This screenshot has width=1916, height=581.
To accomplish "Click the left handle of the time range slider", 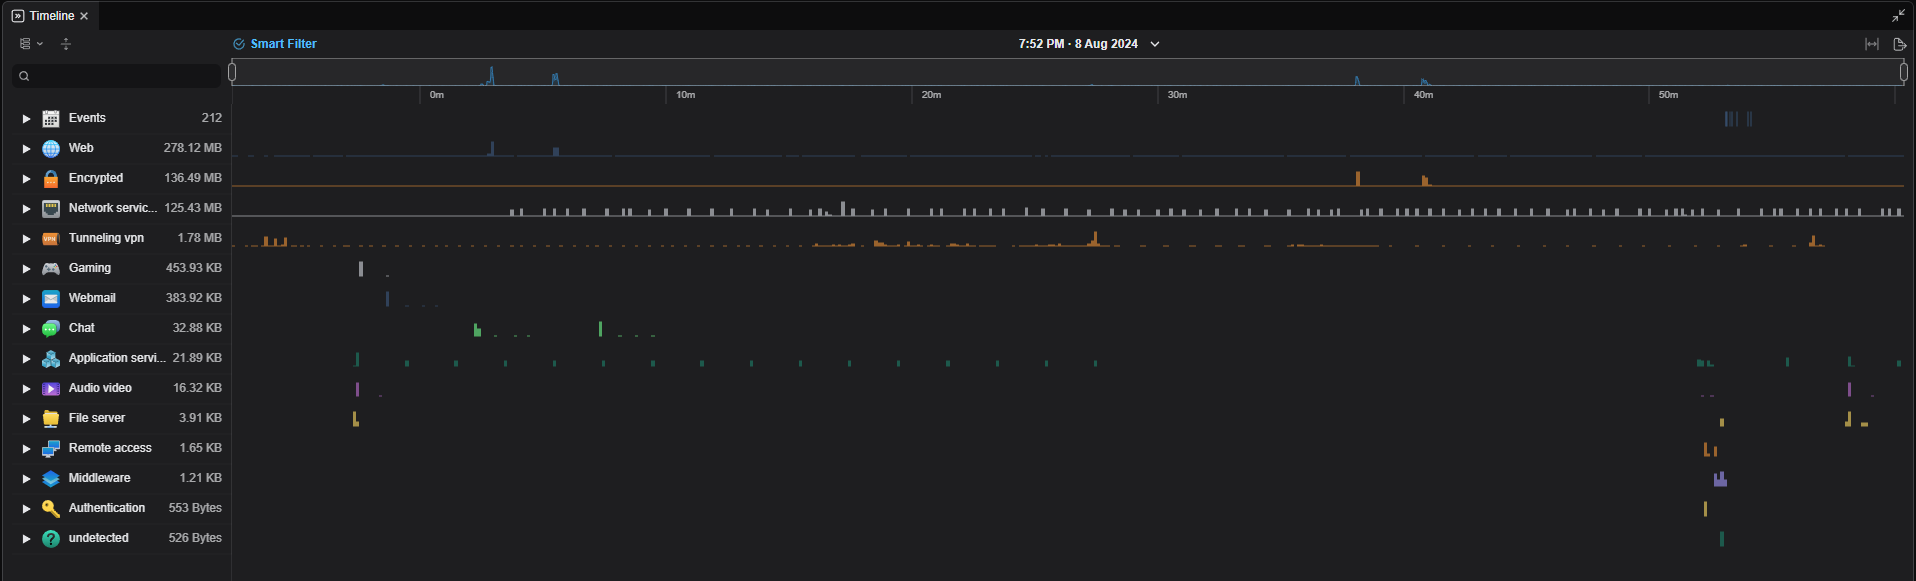I will 232,71.
